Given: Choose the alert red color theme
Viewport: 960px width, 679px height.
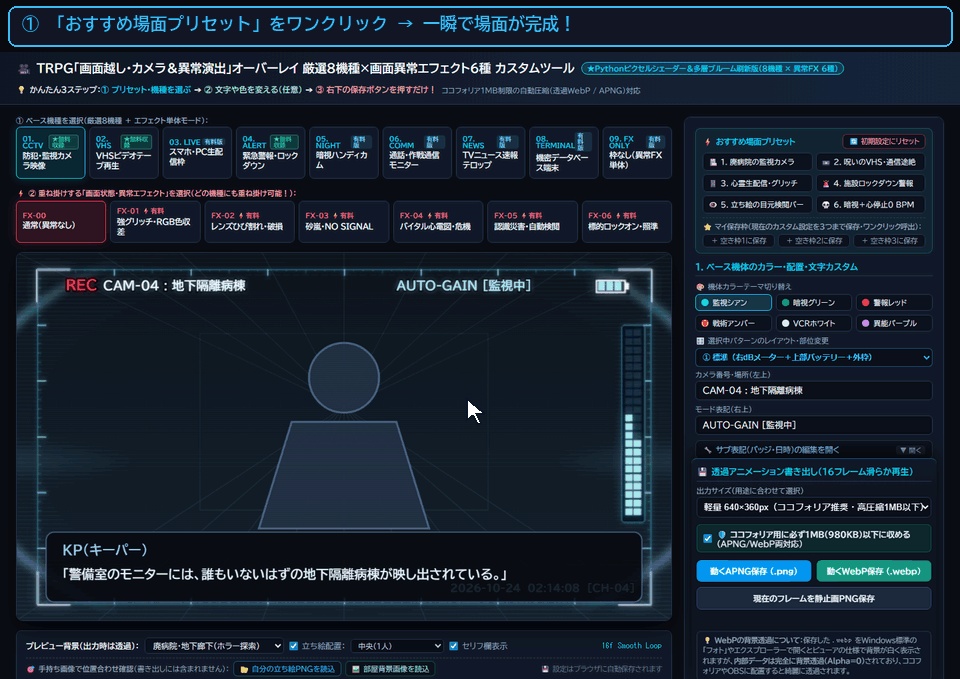Looking at the screenshot, I should click(893, 302).
